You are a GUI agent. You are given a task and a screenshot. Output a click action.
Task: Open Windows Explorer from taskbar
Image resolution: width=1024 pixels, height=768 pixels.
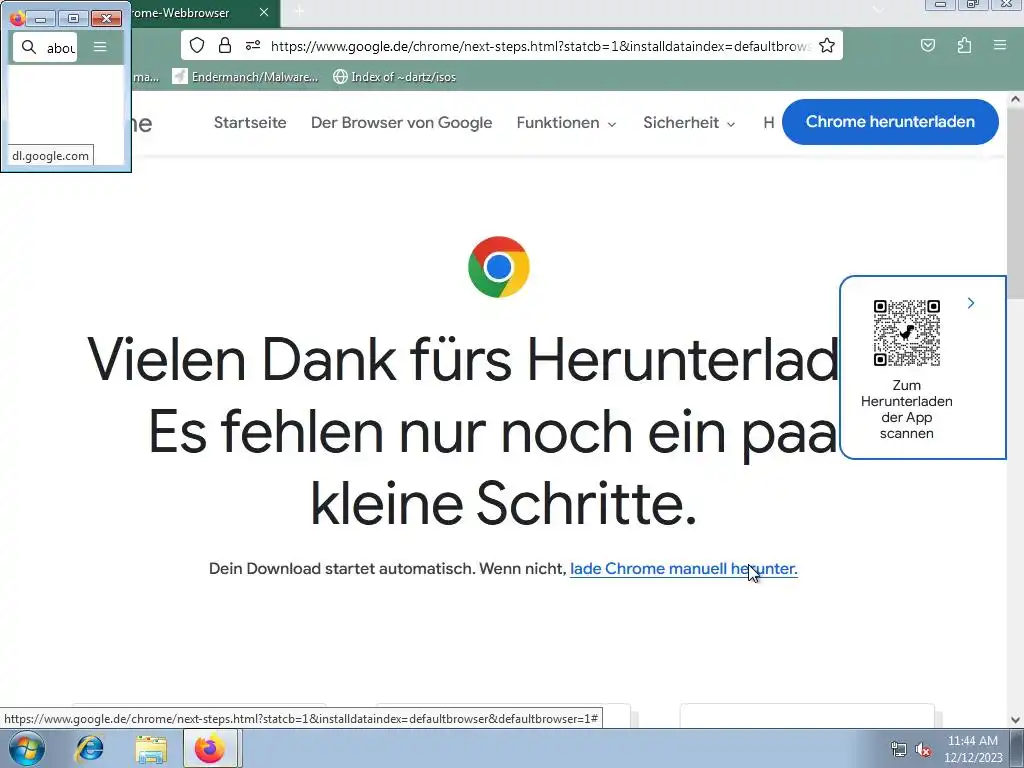[x=151, y=749]
